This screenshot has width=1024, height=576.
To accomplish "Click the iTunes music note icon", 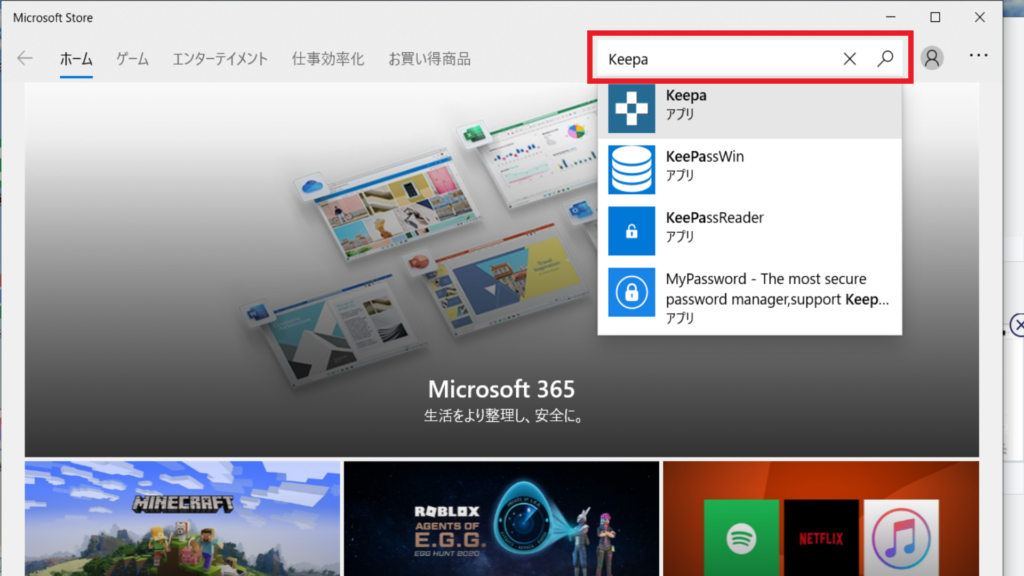I will coord(901,538).
